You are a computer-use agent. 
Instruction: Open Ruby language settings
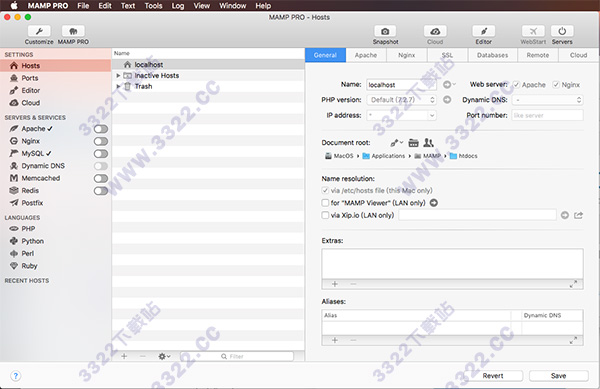point(29,266)
